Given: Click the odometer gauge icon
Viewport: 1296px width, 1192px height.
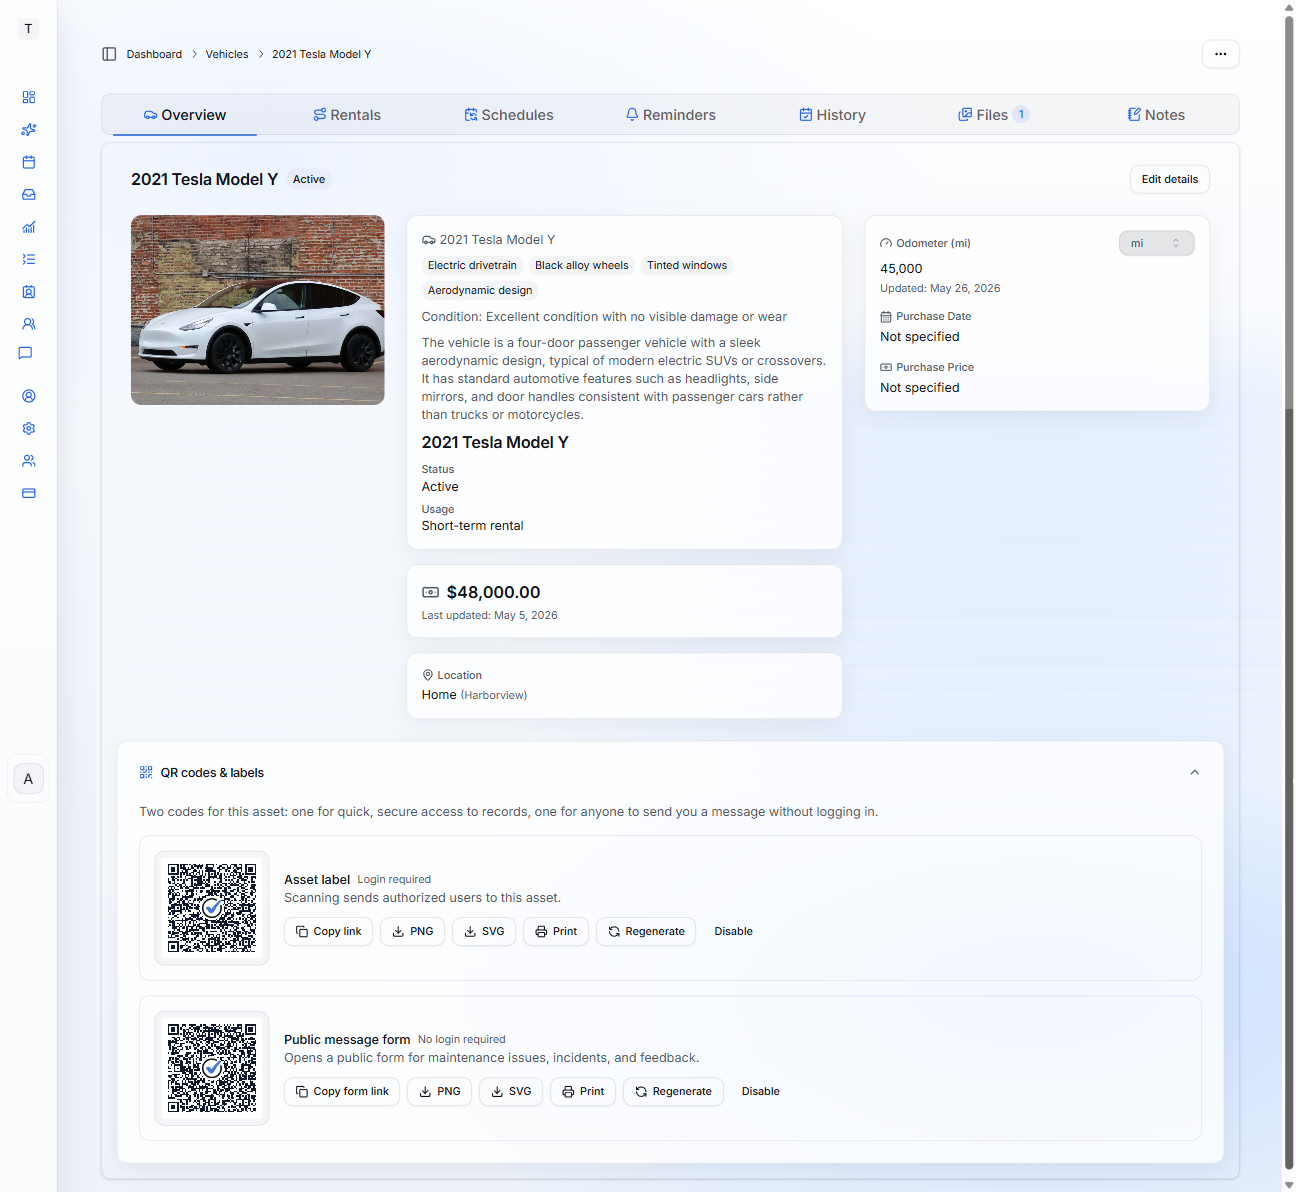Looking at the screenshot, I should click(886, 243).
